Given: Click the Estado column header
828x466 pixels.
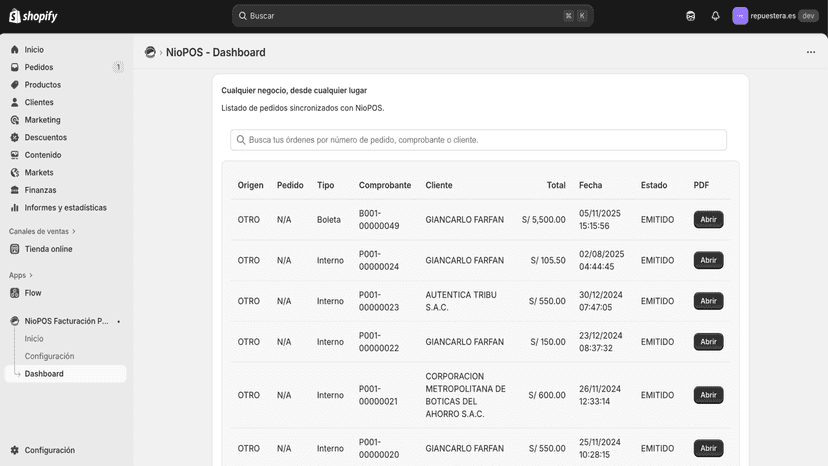Looking at the screenshot, I should [654, 185].
